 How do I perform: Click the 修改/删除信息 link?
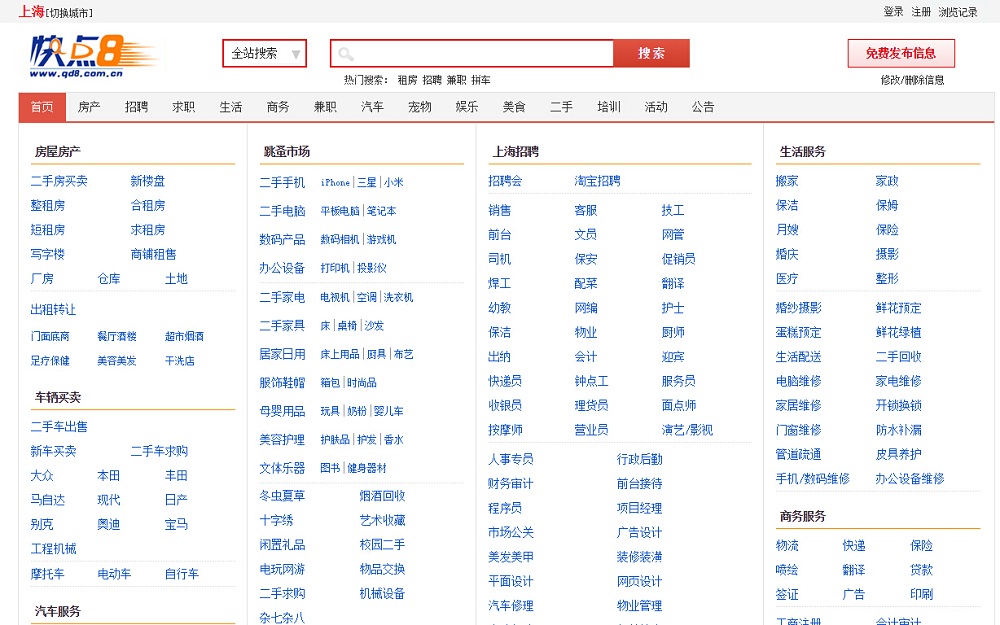pyautogui.click(x=912, y=80)
